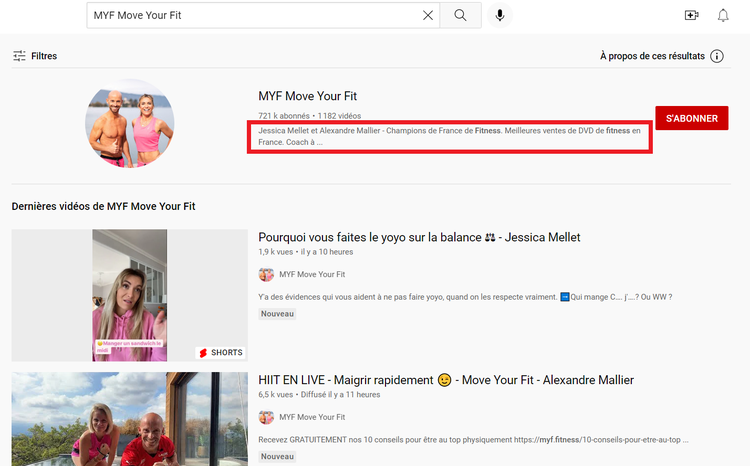Viewport: 750px width, 466px height.
Task: Open the video title Pourquoi vous faites le yoyo
Action: click(x=419, y=237)
